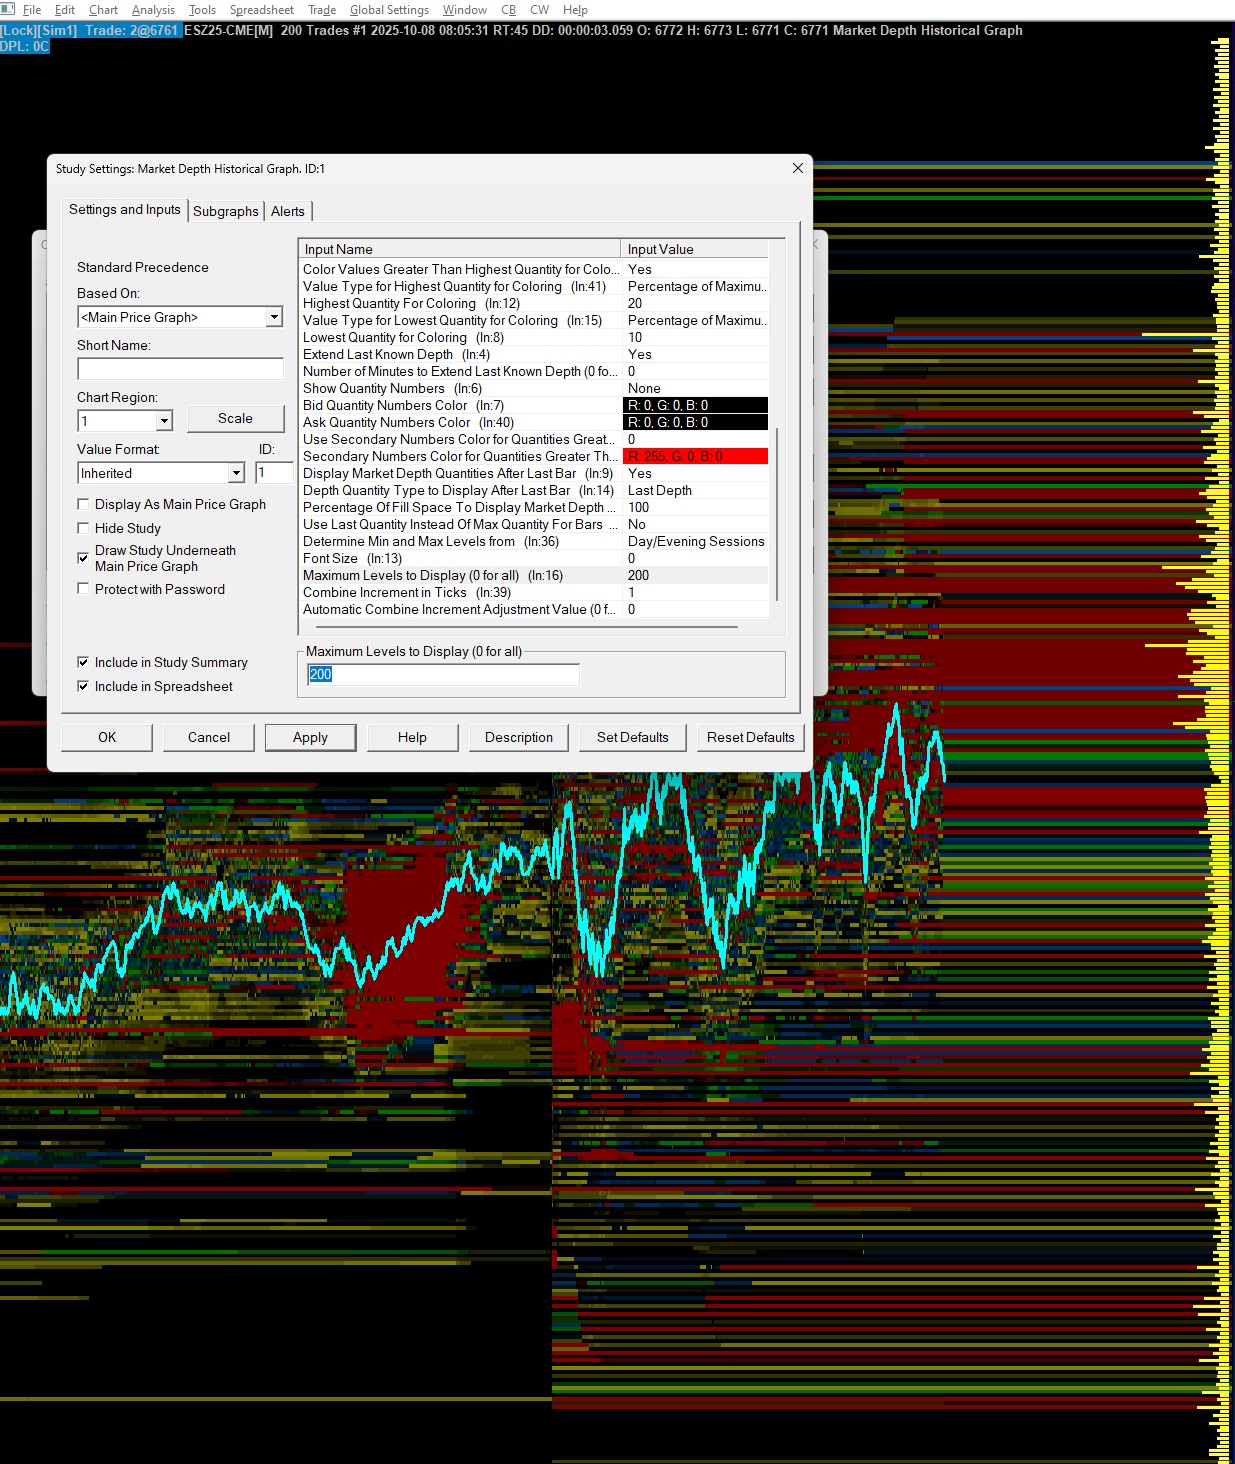The height and width of the screenshot is (1464, 1235).
Task: Click the Maximum Levels to Display value field
Action: pos(443,674)
